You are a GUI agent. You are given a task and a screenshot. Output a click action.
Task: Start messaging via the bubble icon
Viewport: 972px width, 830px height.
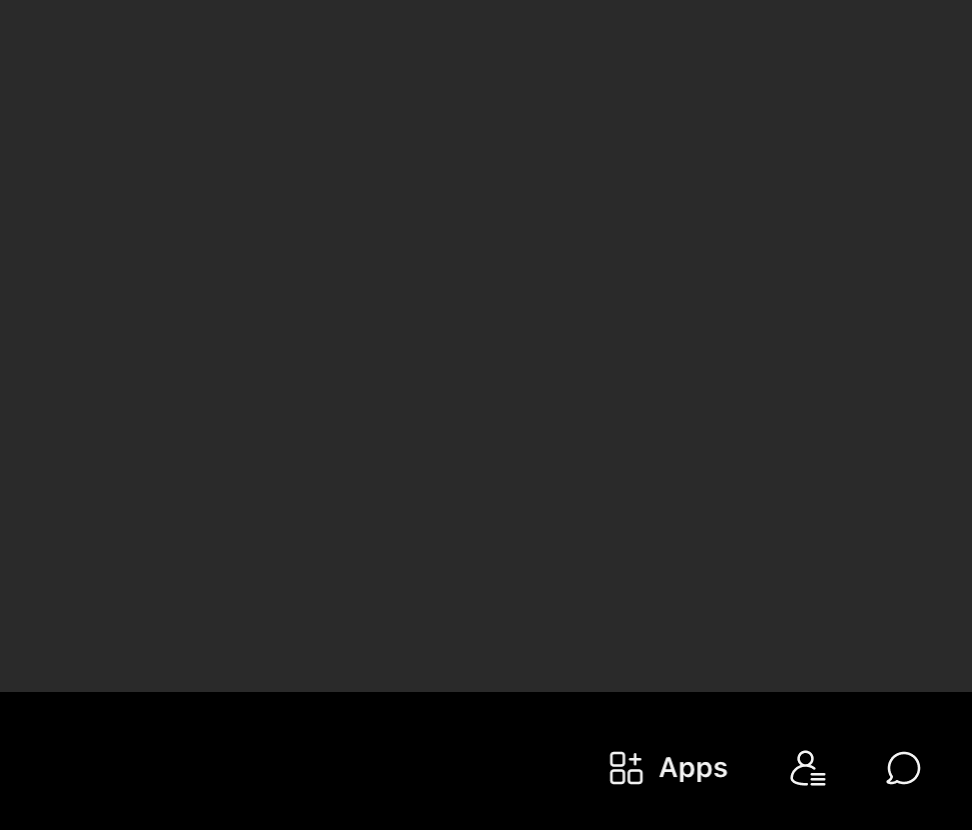903,768
